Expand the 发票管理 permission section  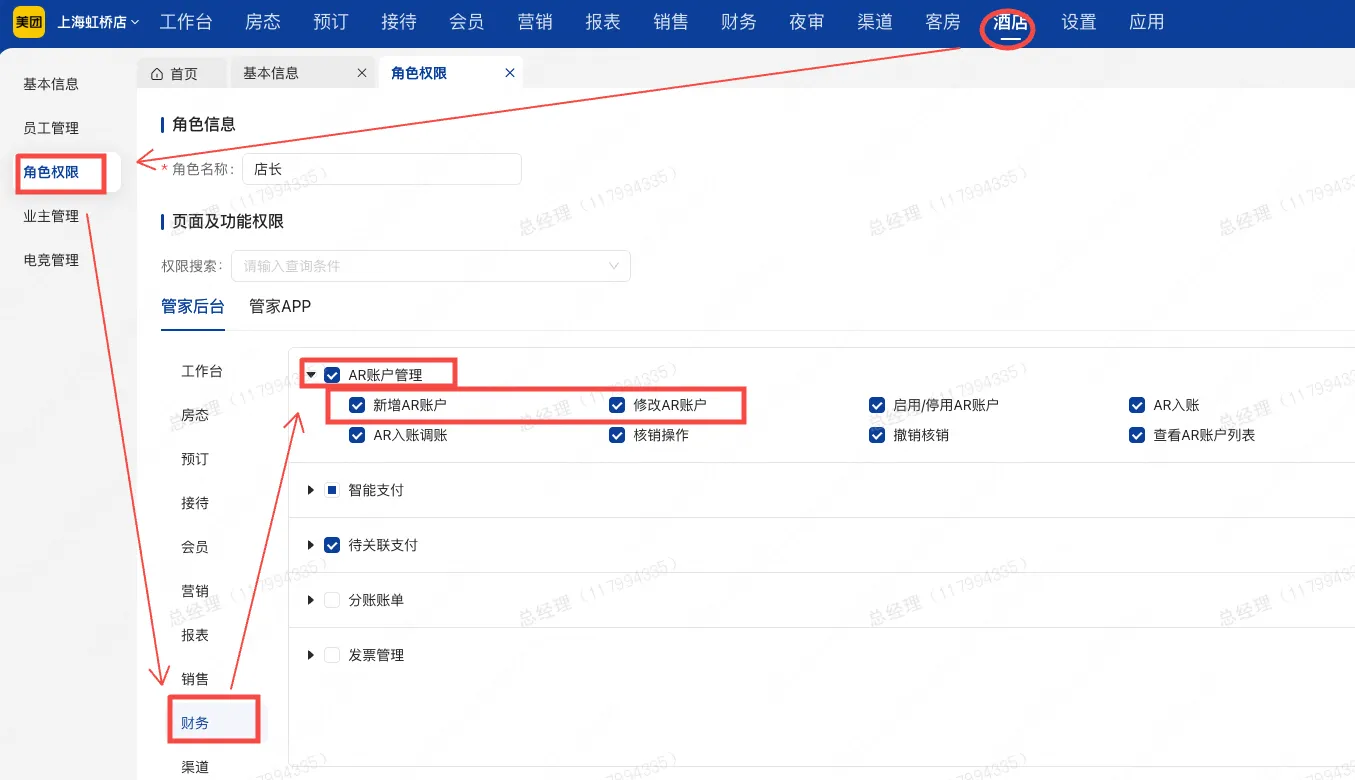(310, 655)
